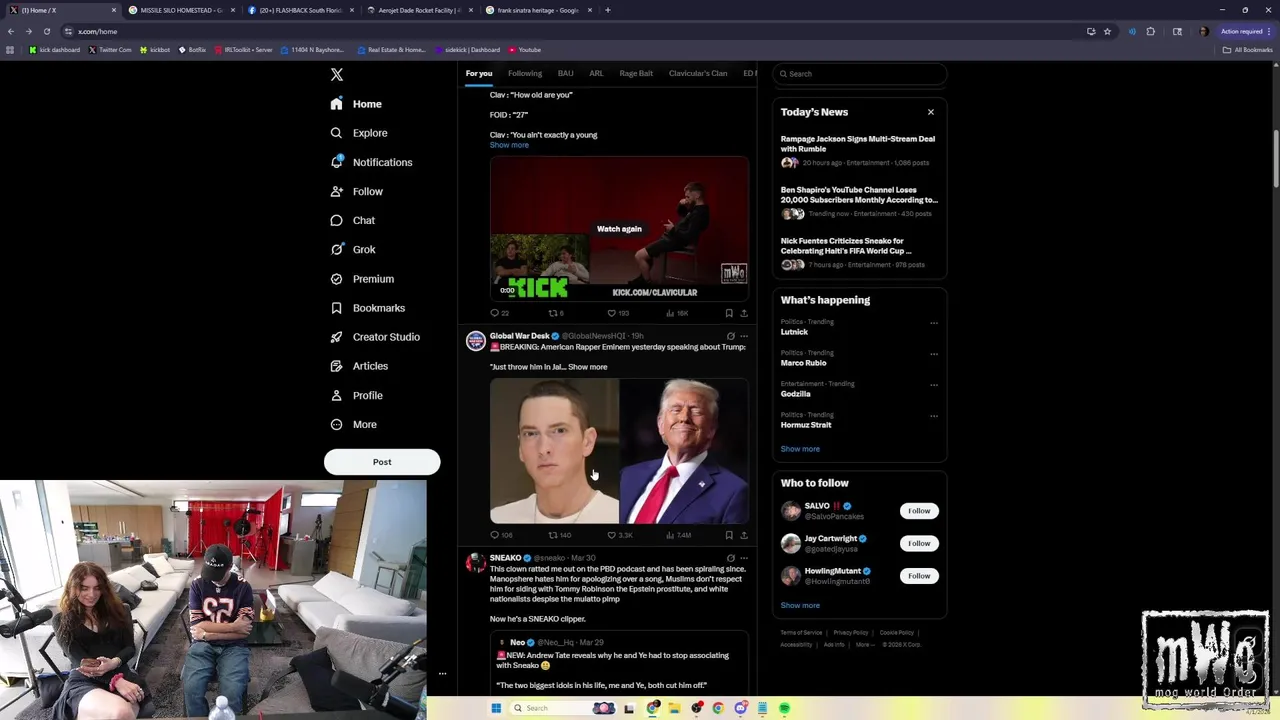Open Global War Desk profile avatar
Viewport: 1280px width, 720px height.
coord(475,342)
